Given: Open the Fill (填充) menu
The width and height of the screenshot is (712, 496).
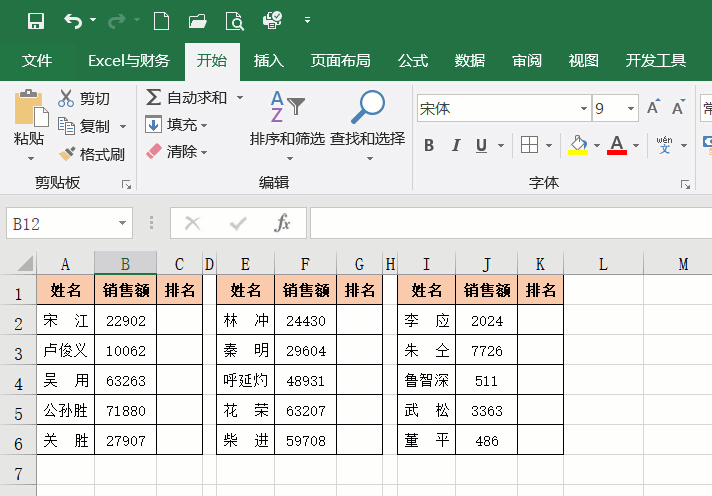Looking at the screenshot, I should 176,124.
